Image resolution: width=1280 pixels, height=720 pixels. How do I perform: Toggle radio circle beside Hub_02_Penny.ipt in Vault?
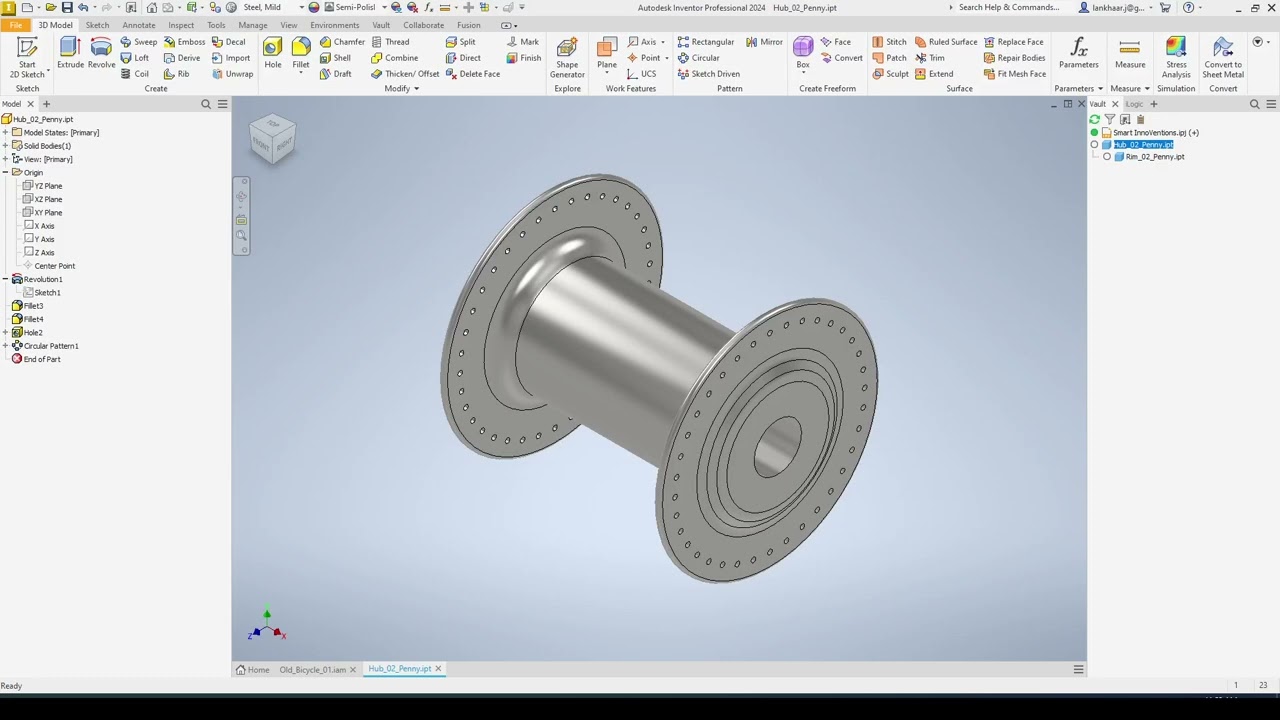1094,145
